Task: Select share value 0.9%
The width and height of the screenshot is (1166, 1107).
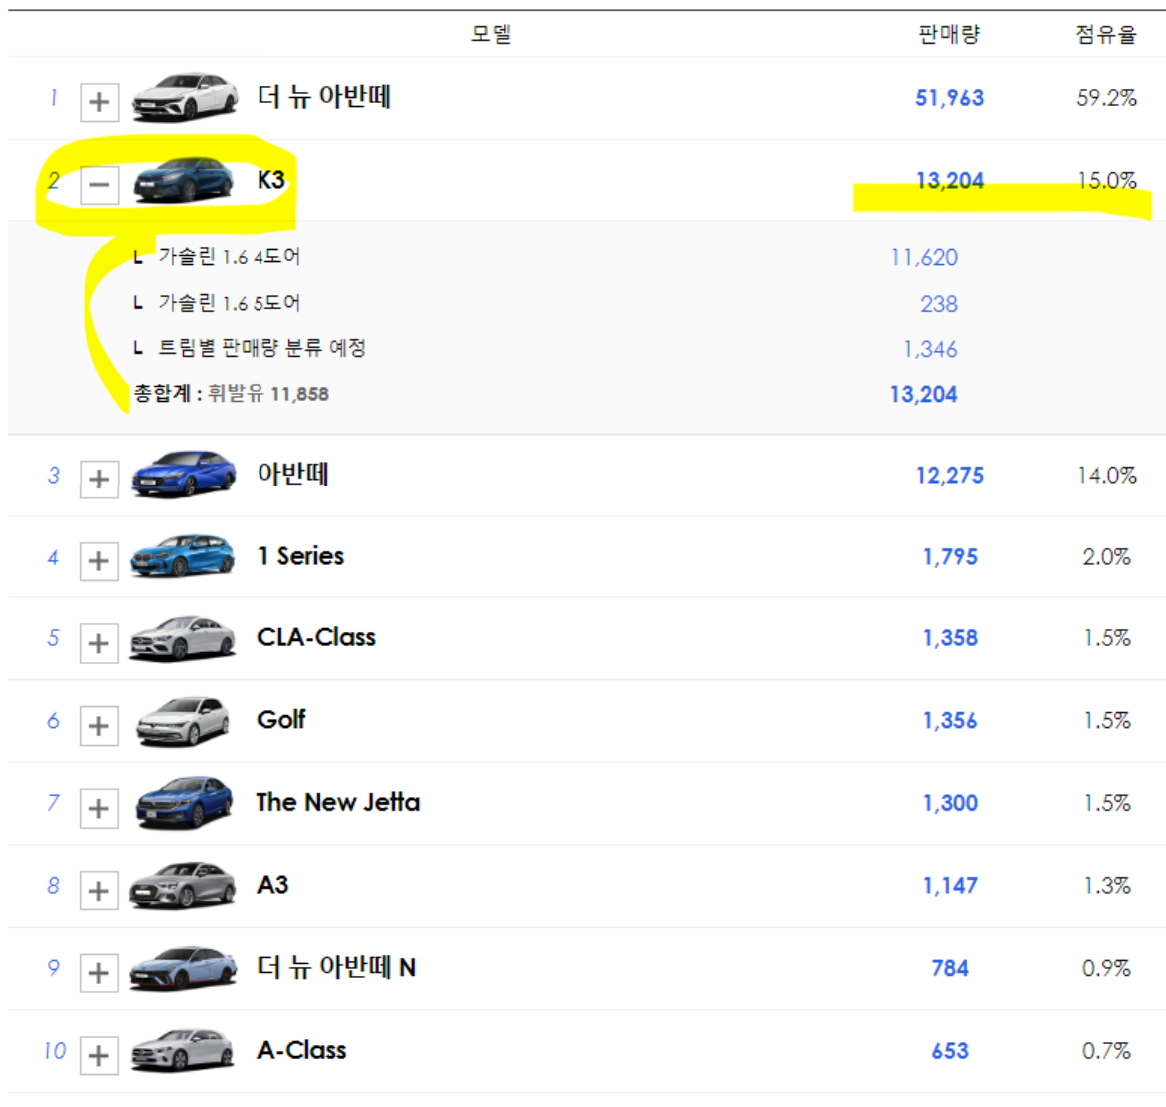Action: click(1107, 968)
